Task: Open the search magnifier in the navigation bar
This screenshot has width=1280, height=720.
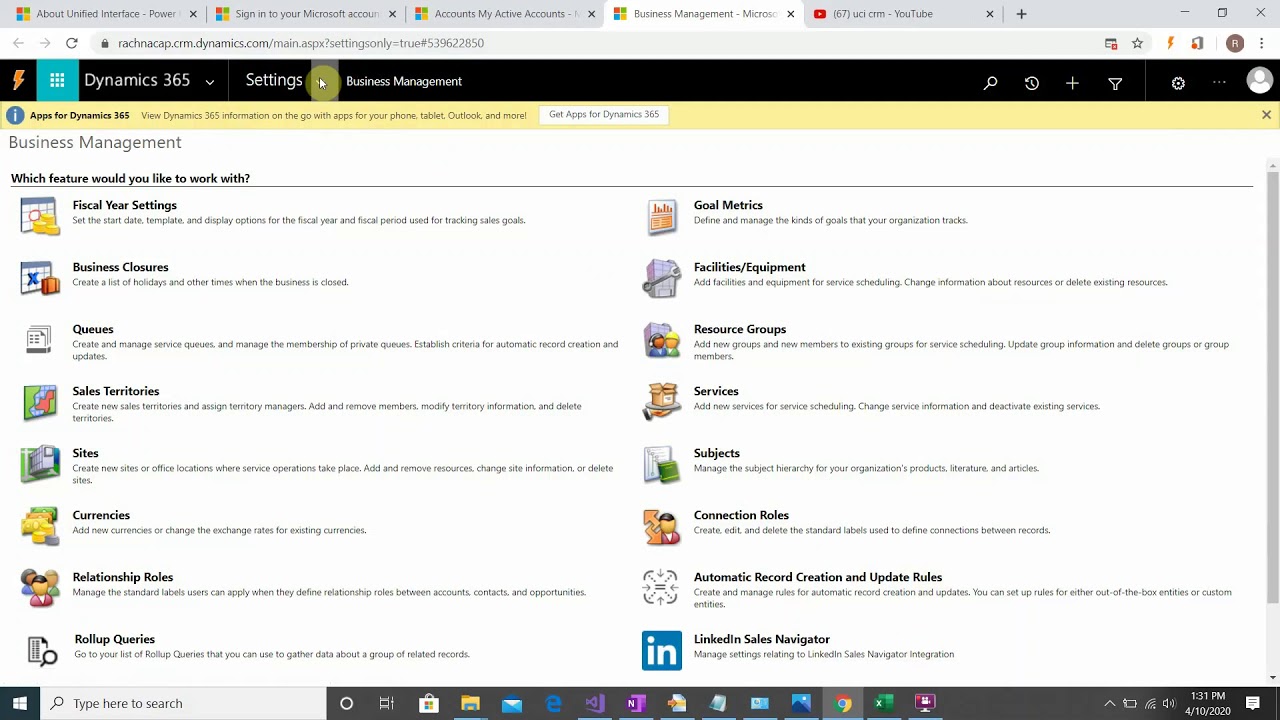Action: 990,83
